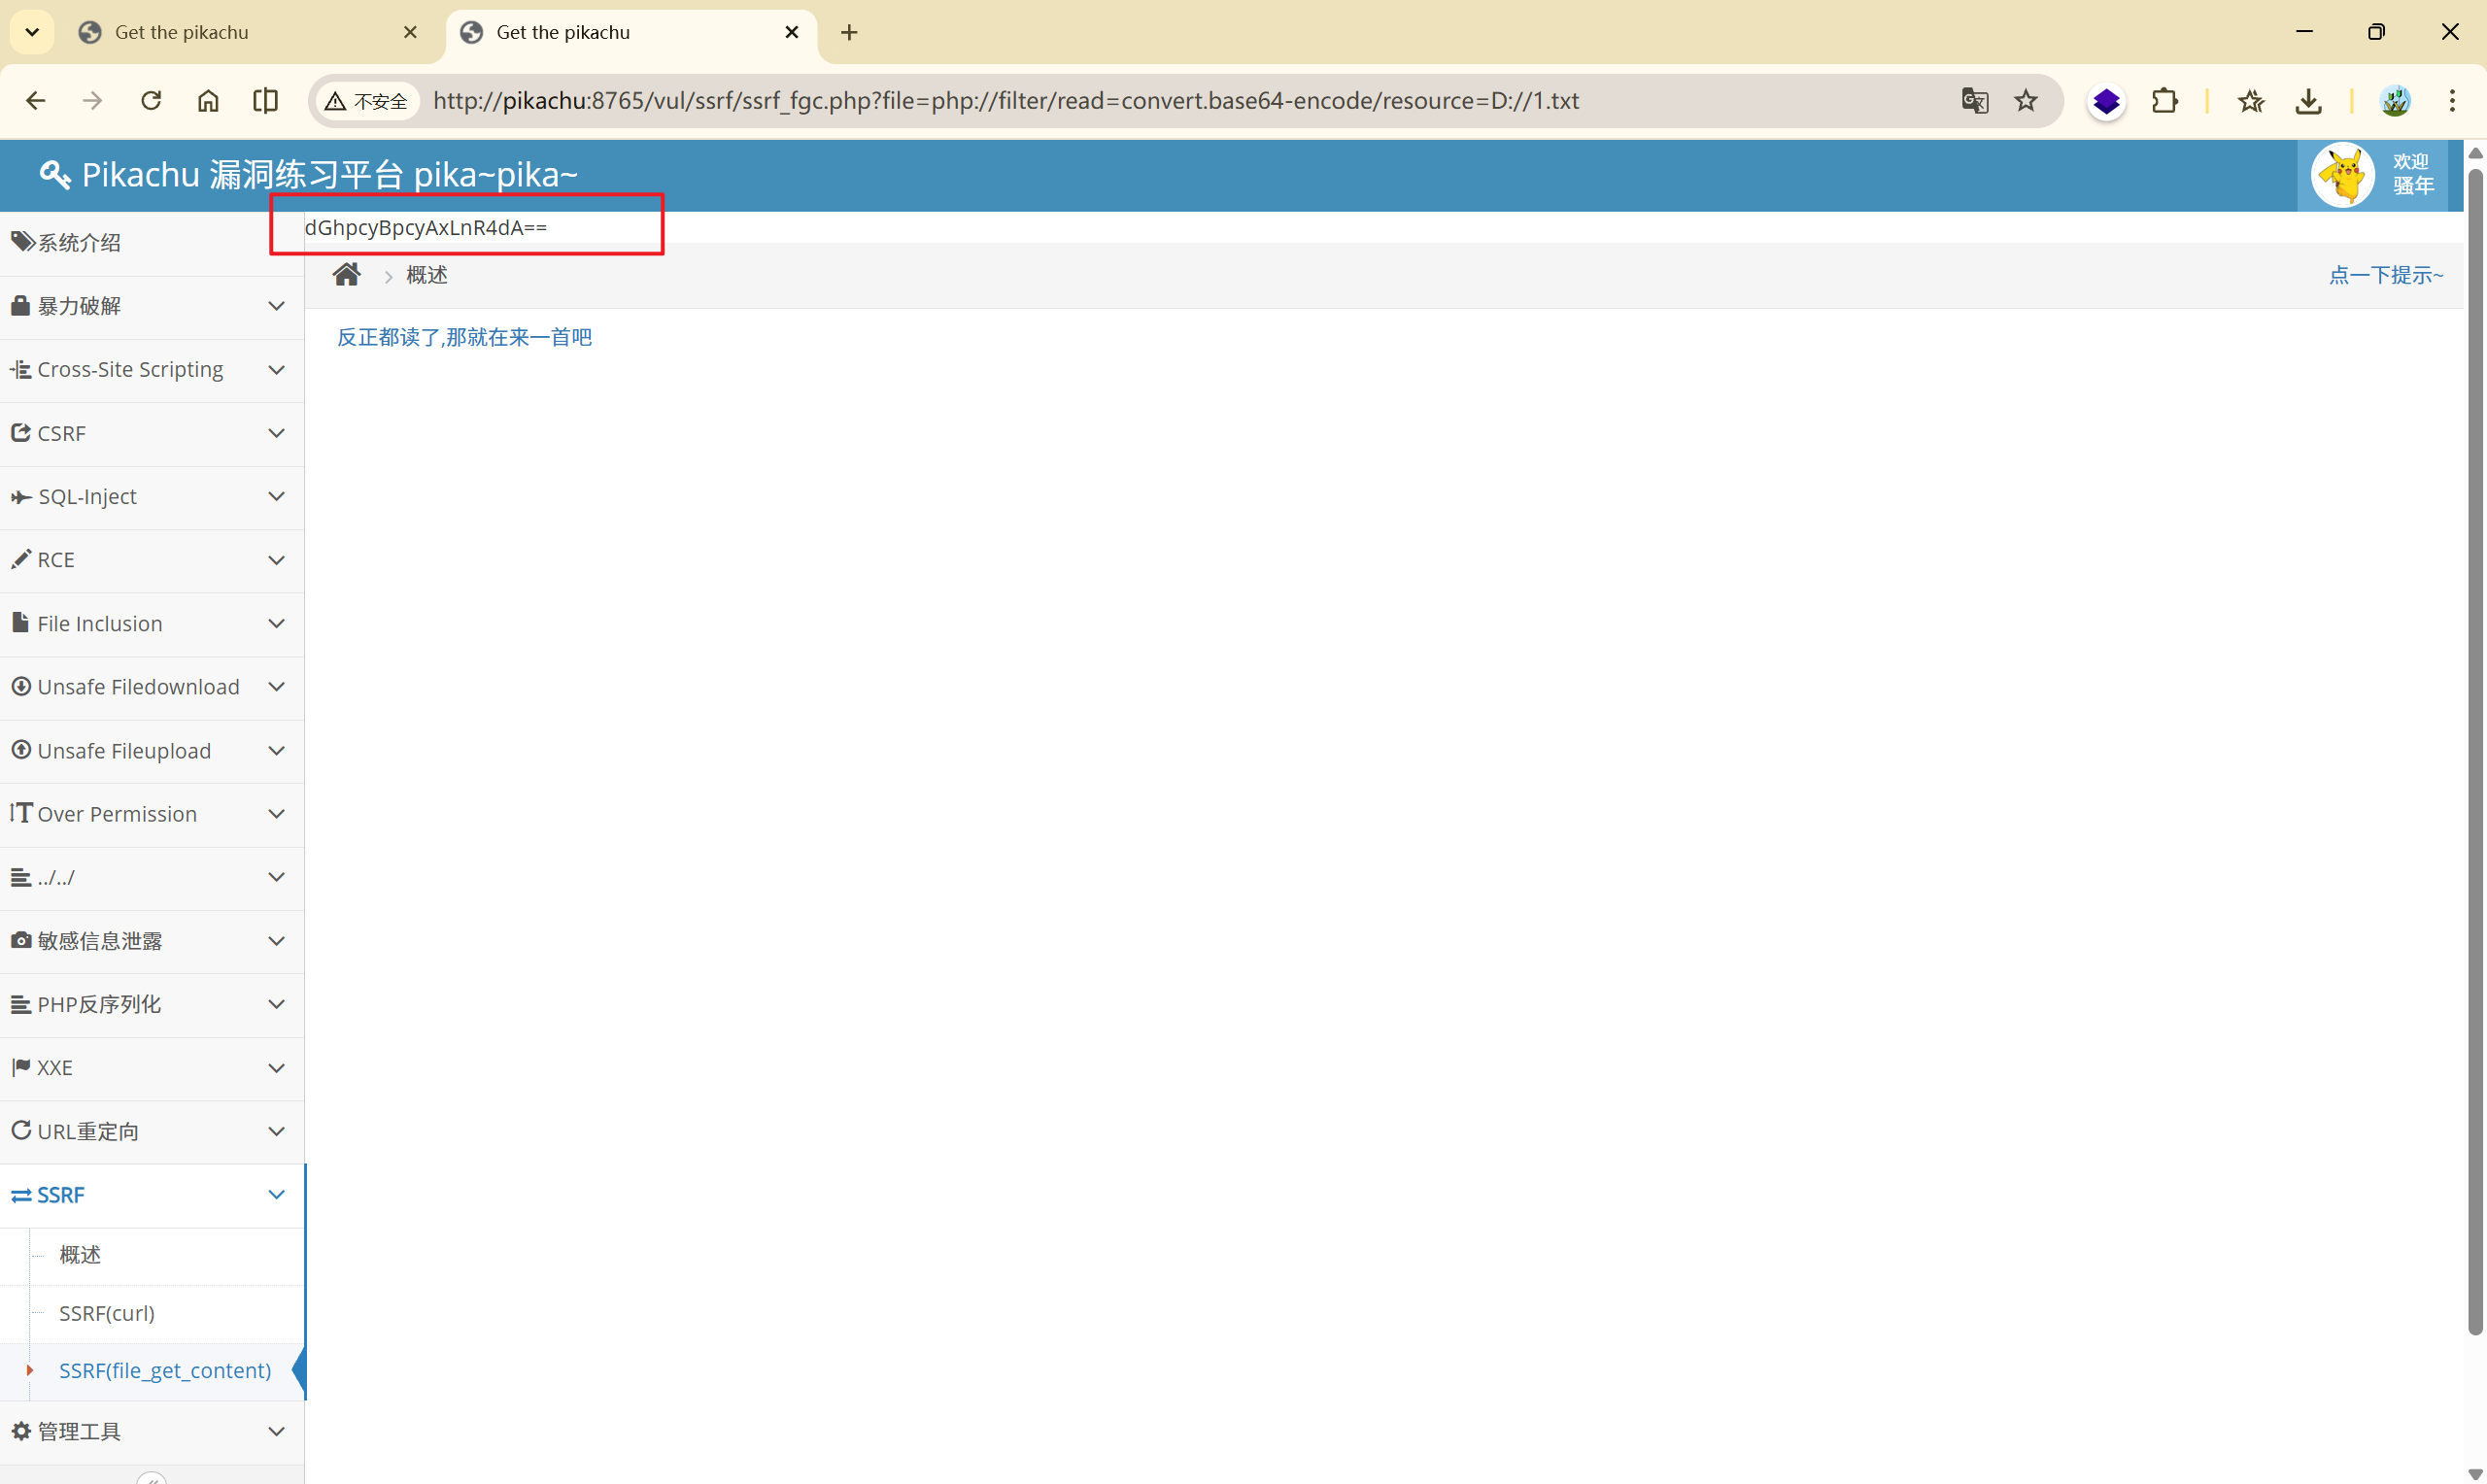Viewport: 2487px width, 1484px height.
Task: Bookmark this page with star icon
Action: [x=2026, y=101]
